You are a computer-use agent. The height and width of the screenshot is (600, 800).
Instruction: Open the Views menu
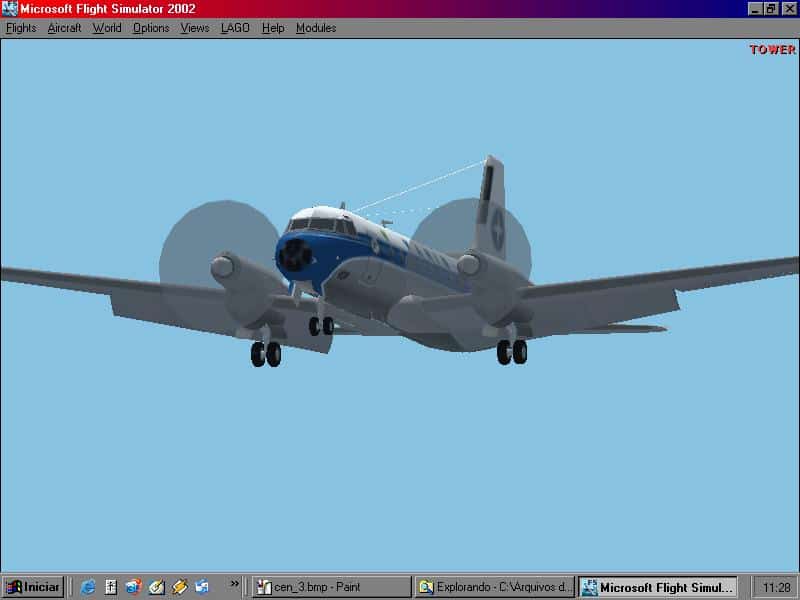coord(195,28)
